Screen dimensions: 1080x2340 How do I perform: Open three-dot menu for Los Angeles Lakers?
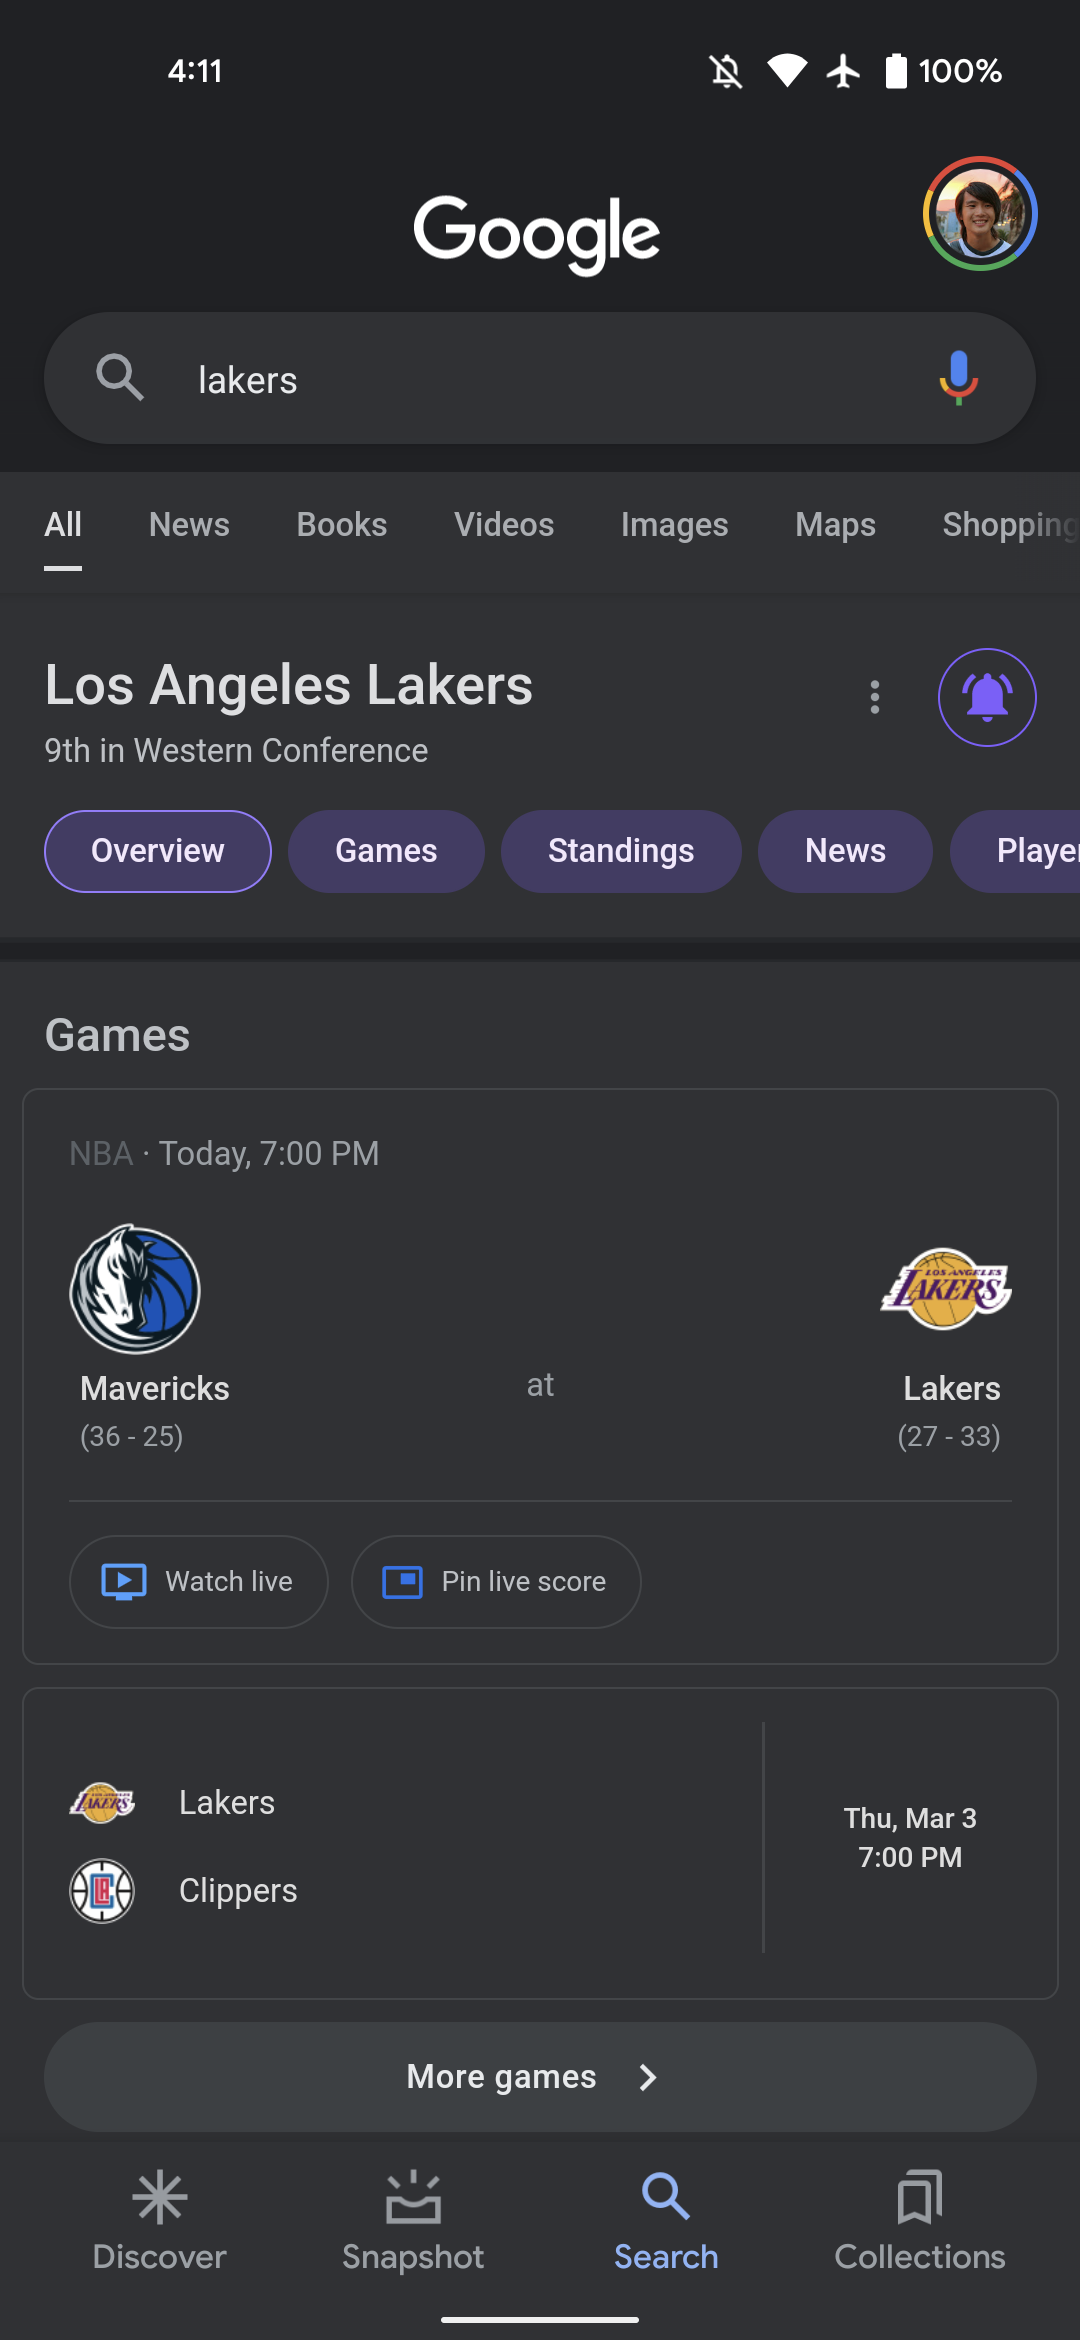point(875,697)
